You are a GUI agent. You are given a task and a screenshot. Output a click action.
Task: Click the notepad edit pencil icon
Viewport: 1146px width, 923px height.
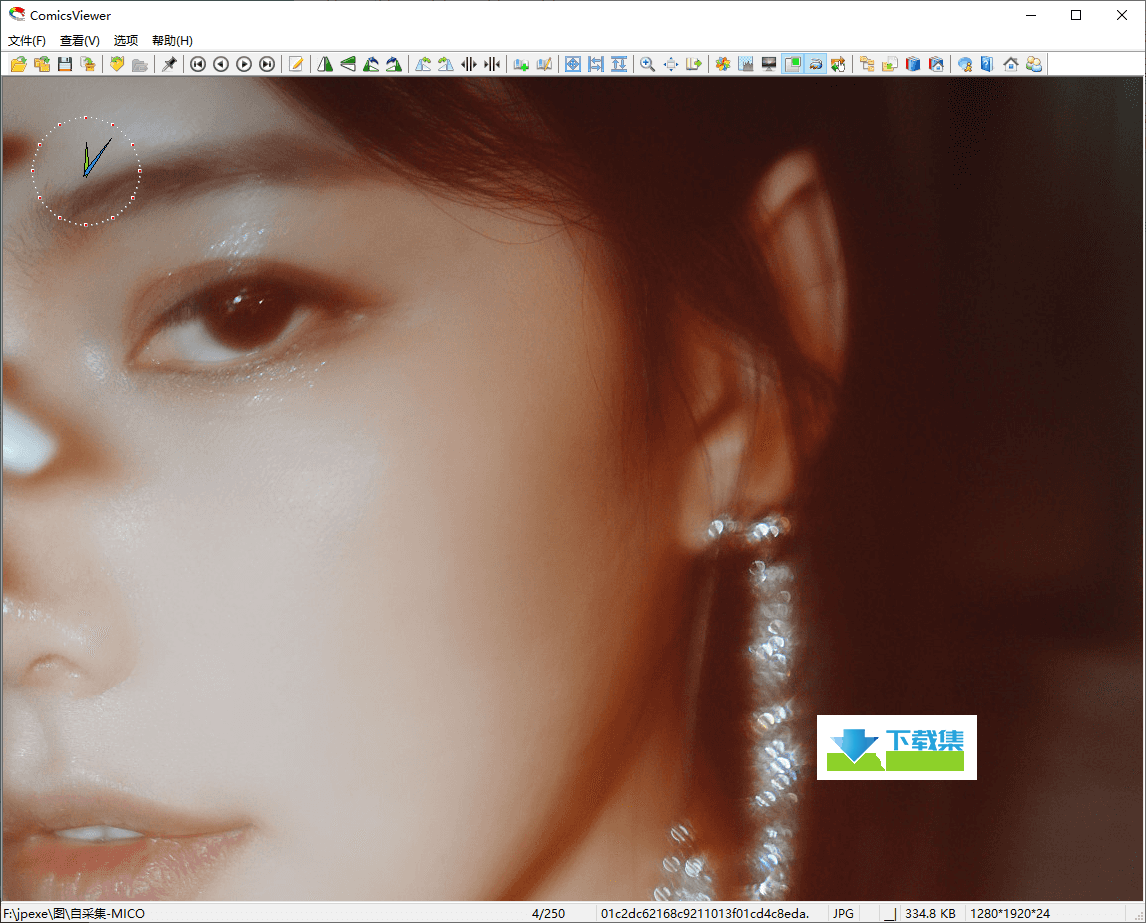(296, 64)
